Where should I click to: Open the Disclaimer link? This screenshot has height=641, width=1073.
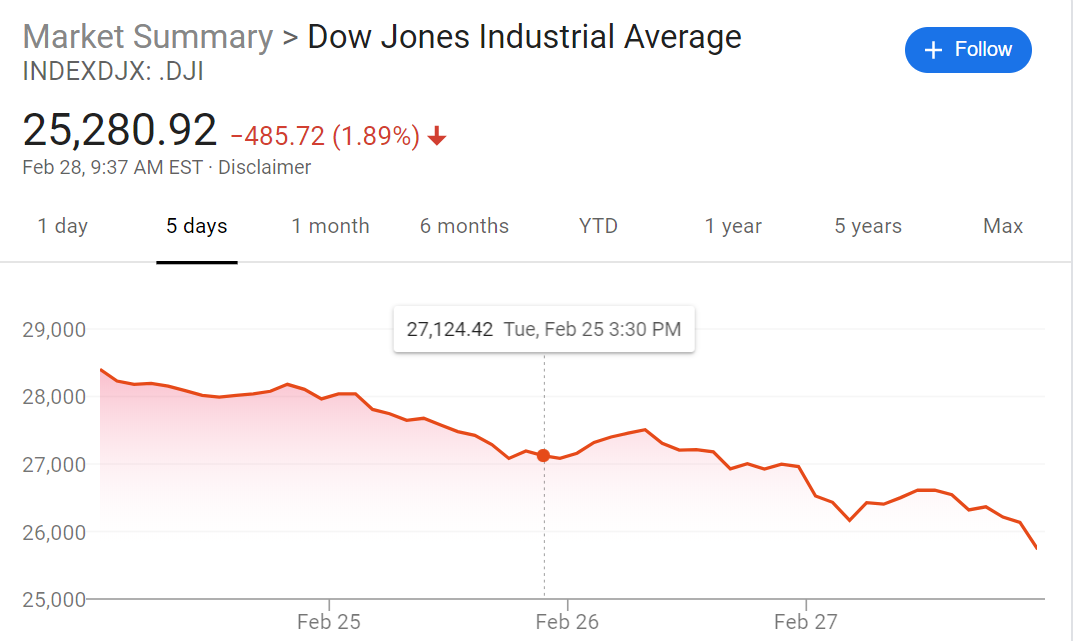(x=264, y=168)
